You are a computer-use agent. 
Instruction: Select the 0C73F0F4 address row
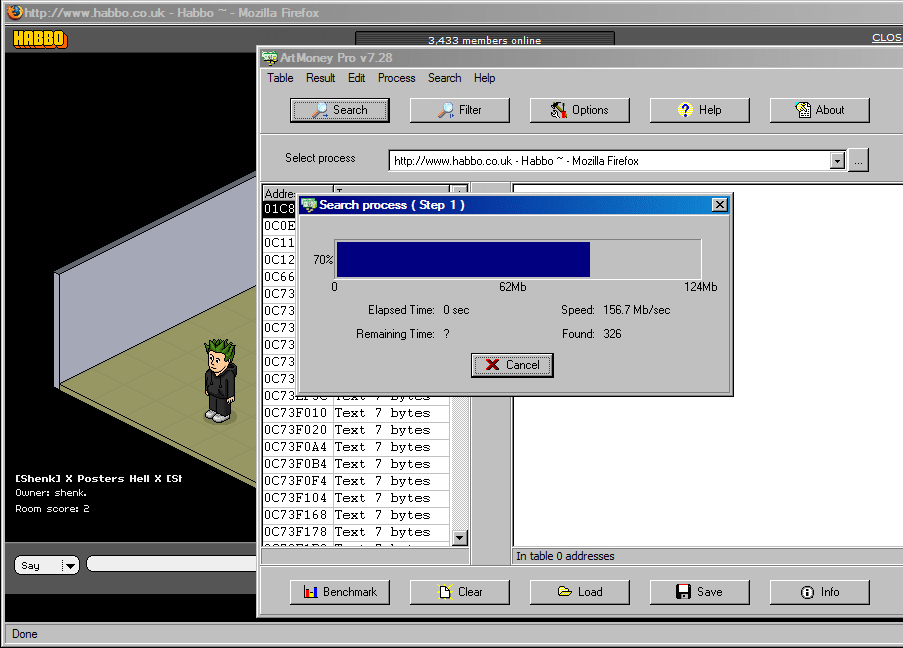pyautogui.click(x=356, y=481)
